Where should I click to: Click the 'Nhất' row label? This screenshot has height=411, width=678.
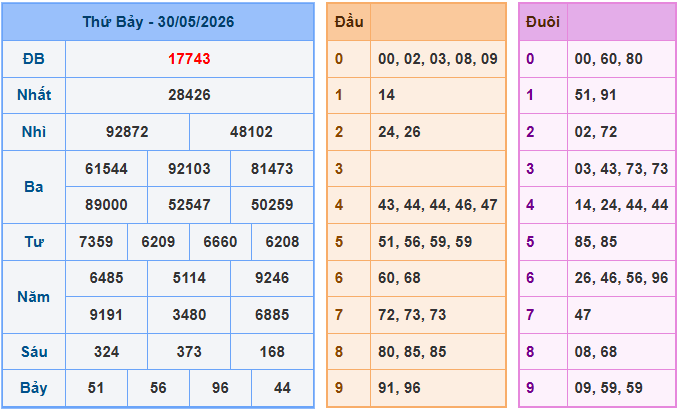(34, 95)
